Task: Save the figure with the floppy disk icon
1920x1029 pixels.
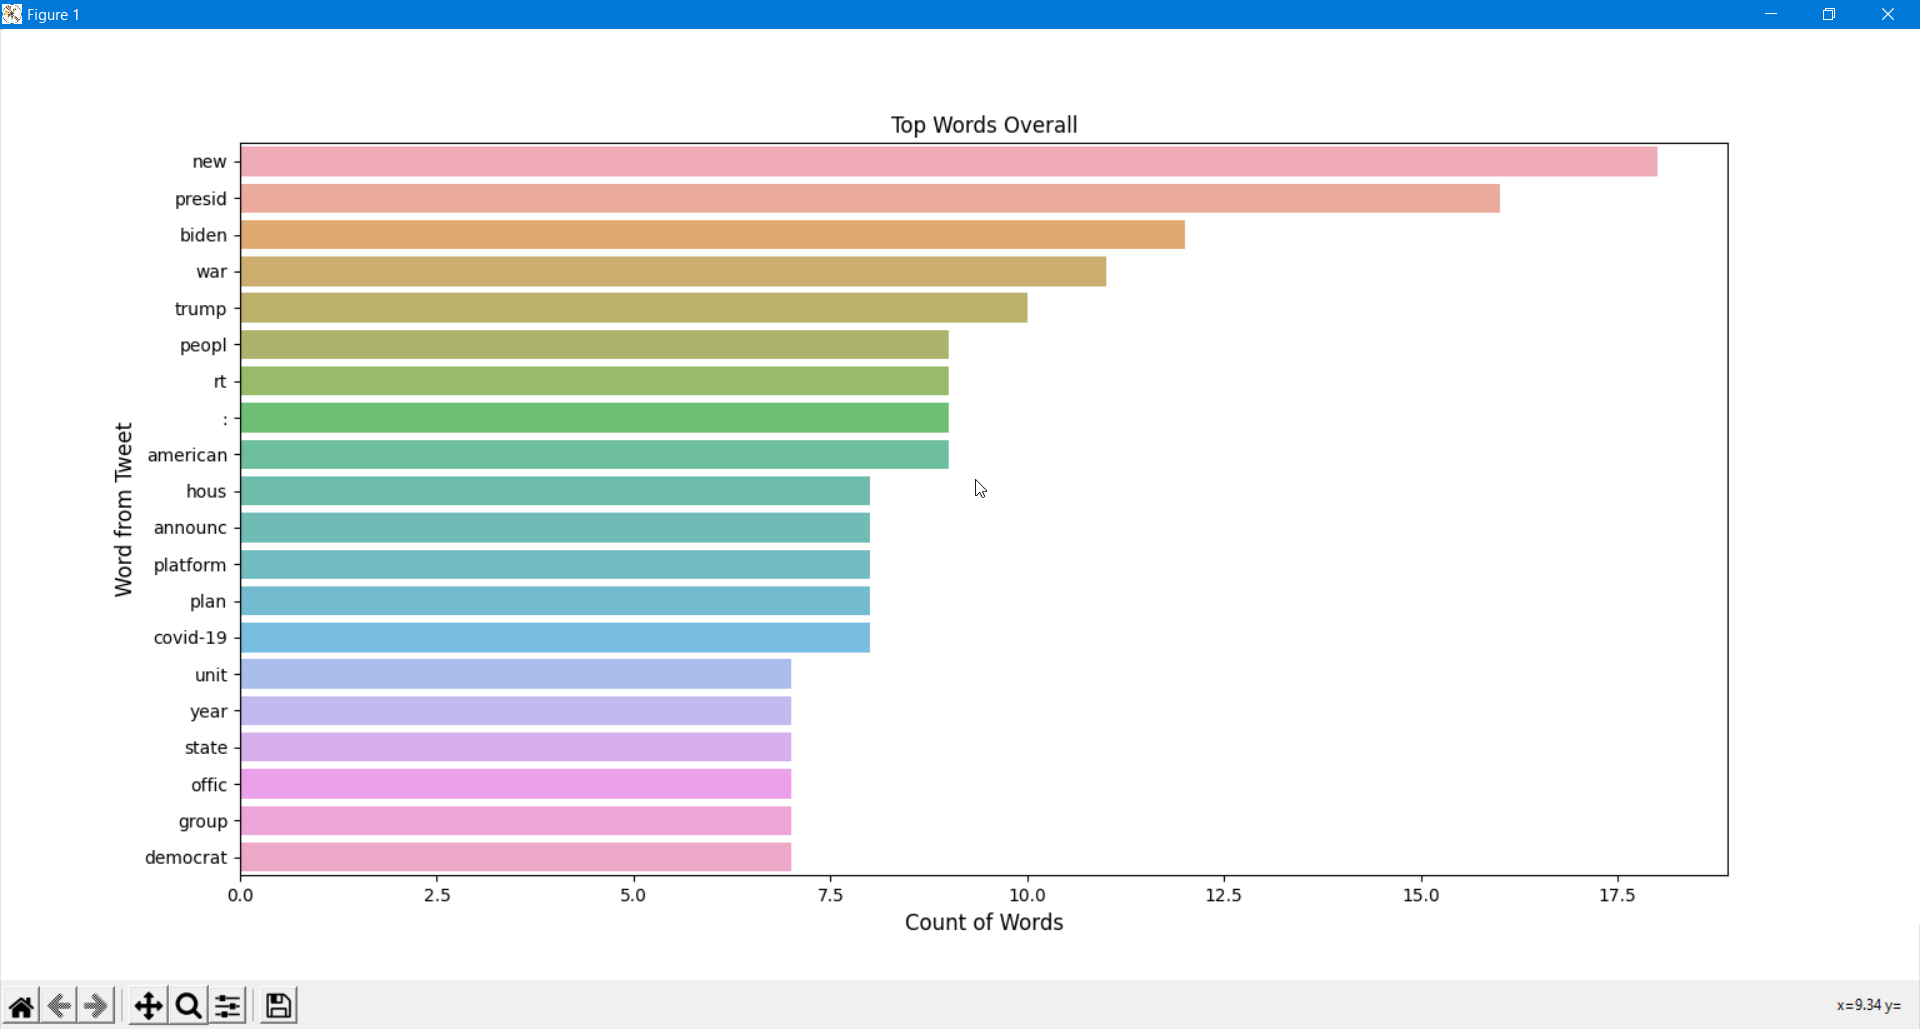Action: point(279,1005)
